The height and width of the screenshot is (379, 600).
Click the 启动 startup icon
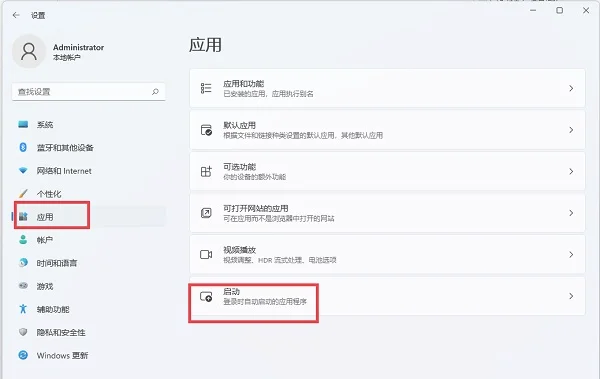pyautogui.click(x=206, y=296)
